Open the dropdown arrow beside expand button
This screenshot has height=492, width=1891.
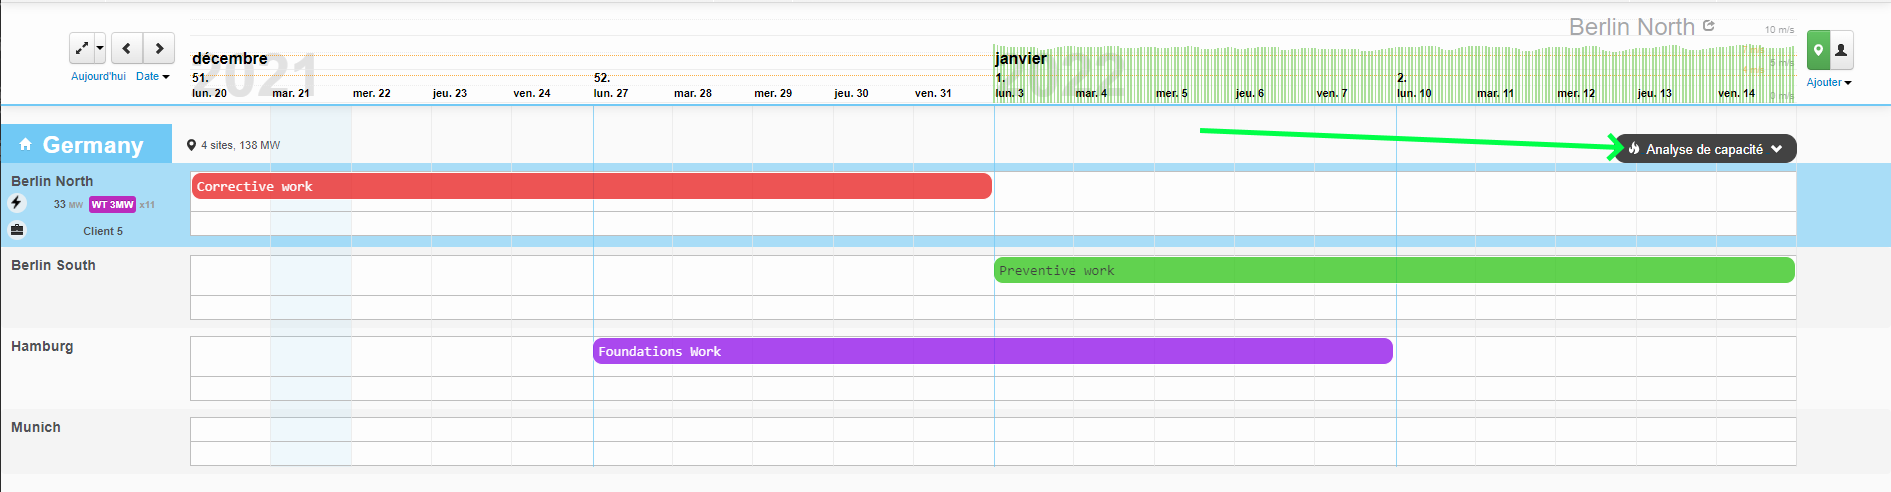(x=100, y=48)
